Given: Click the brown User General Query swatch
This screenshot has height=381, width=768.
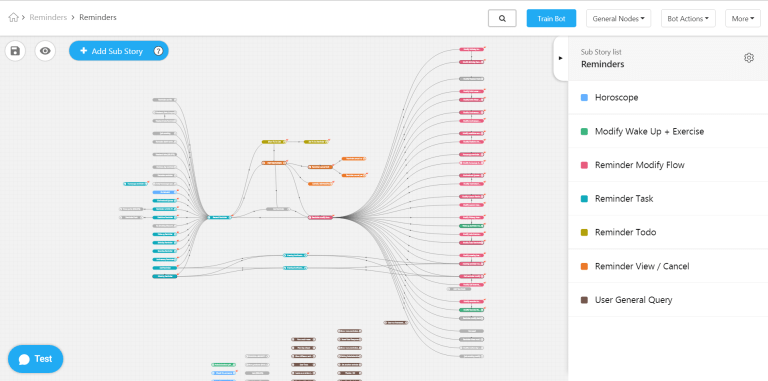Looking at the screenshot, I should pos(584,300).
